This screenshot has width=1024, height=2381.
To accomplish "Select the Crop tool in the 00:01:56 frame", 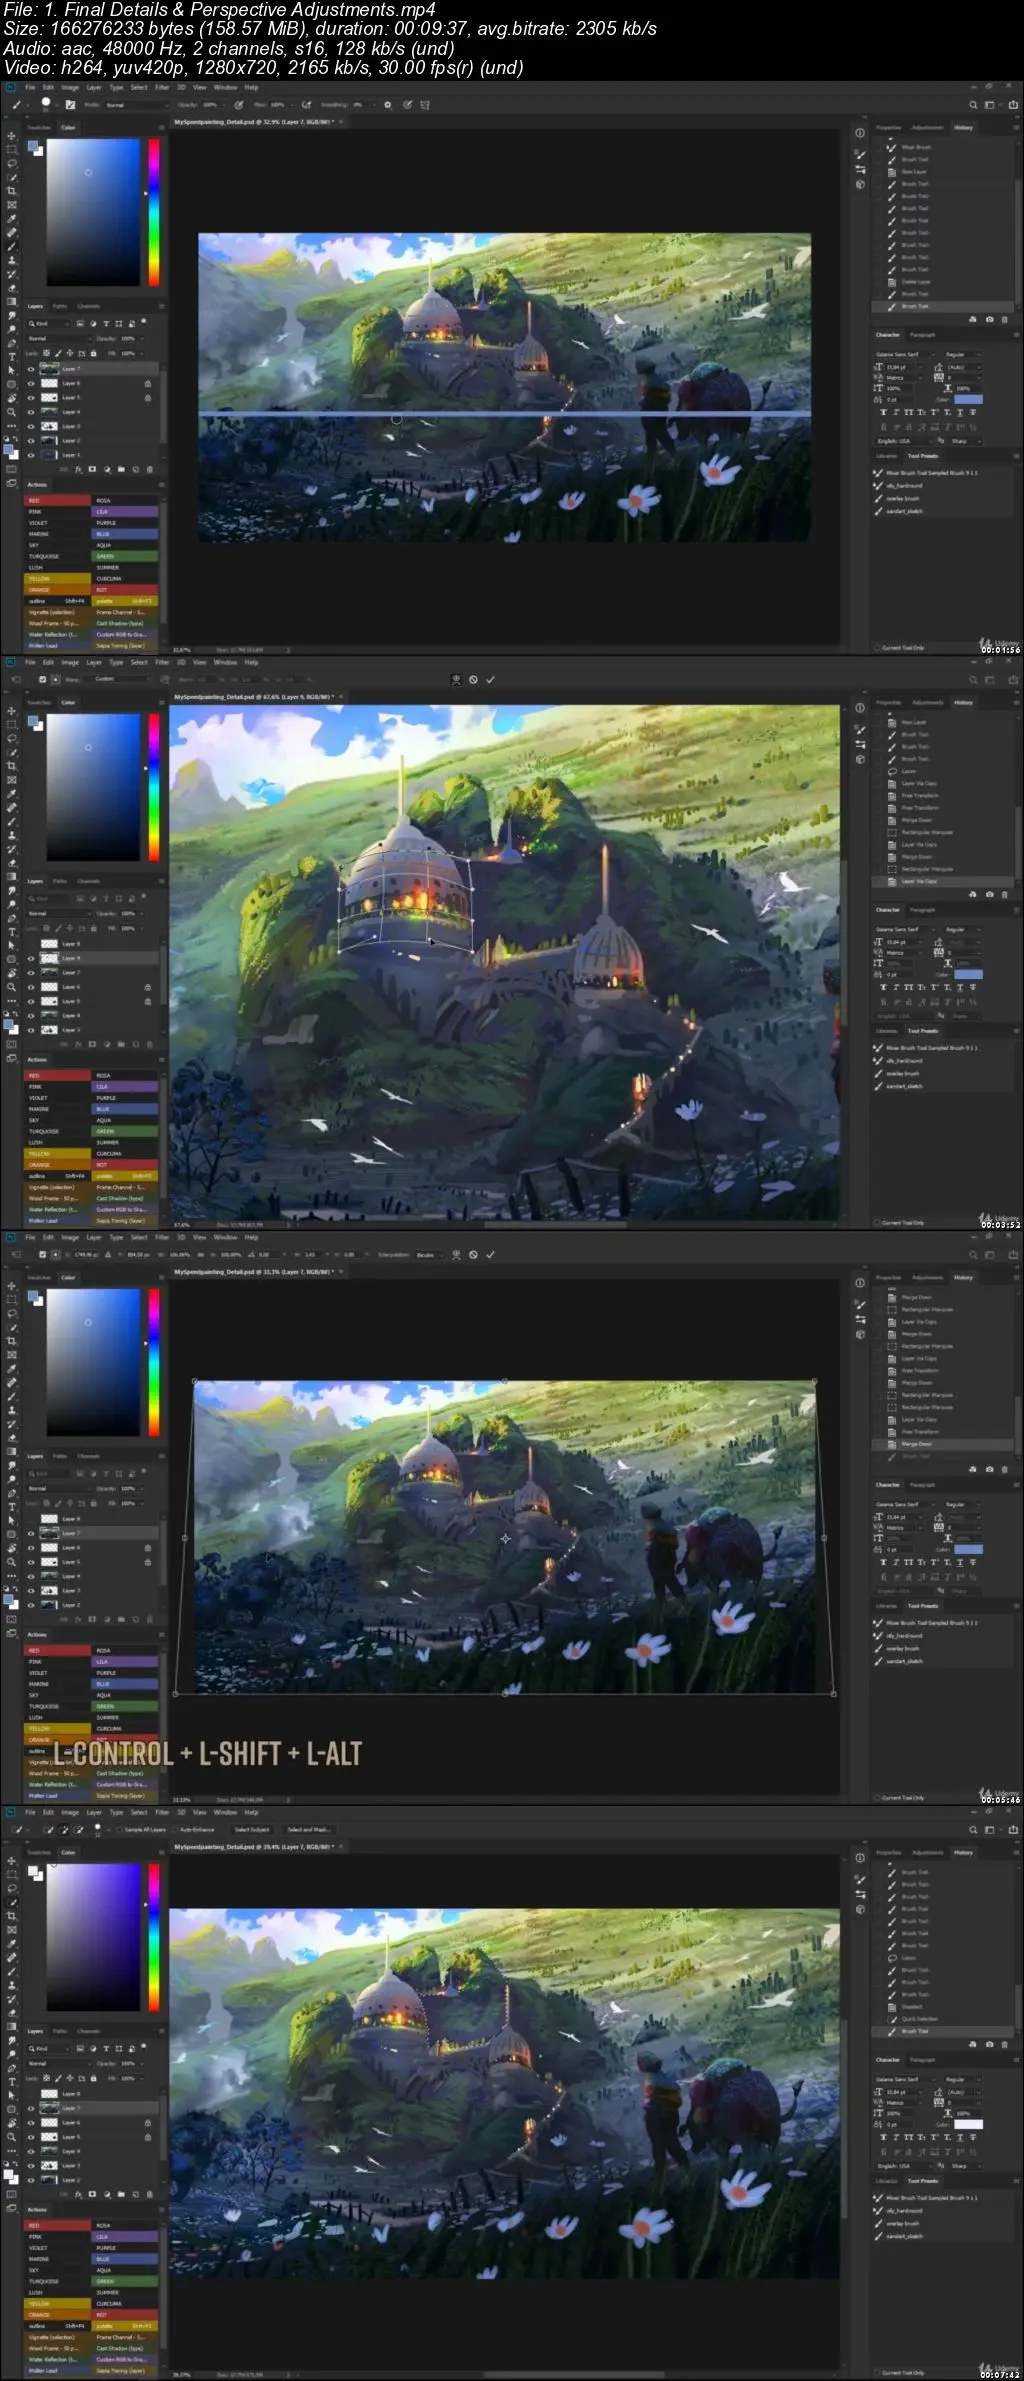I will pyautogui.click(x=11, y=191).
